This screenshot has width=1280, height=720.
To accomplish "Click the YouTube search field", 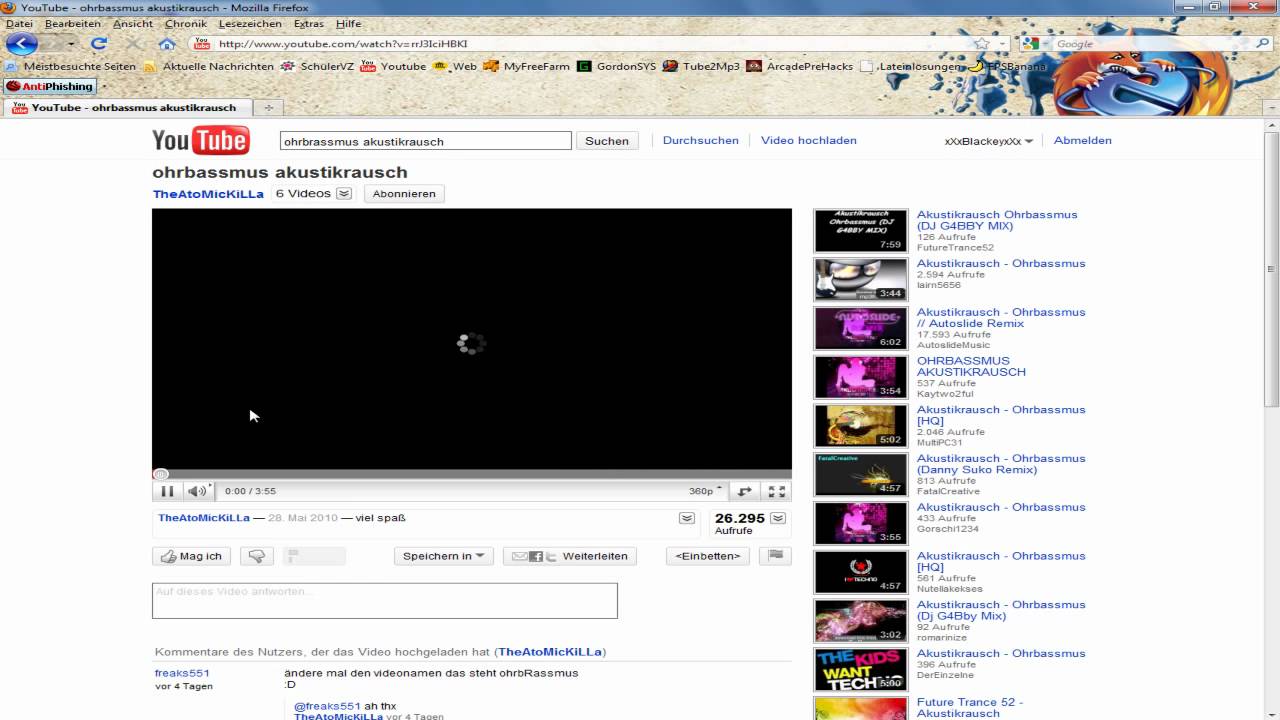I will click(x=426, y=141).
